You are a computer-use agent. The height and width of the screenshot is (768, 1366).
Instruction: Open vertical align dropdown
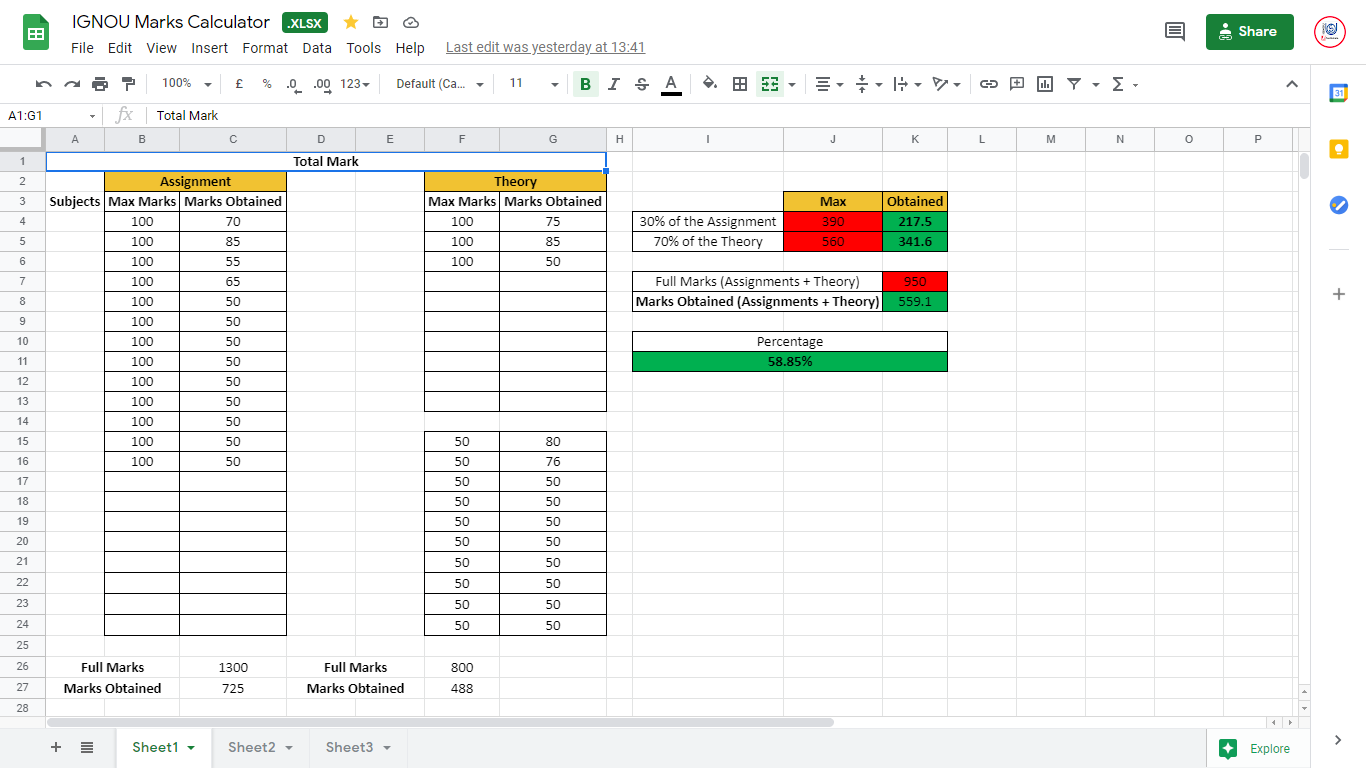pos(869,84)
